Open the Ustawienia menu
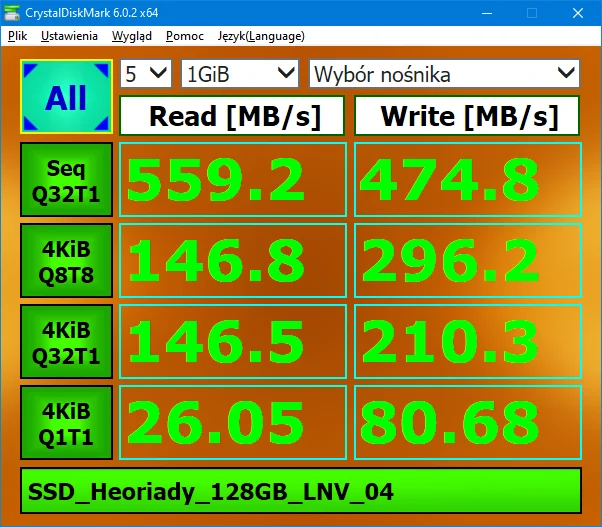The height and width of the screenshot is (527, 602). [69, 36]
